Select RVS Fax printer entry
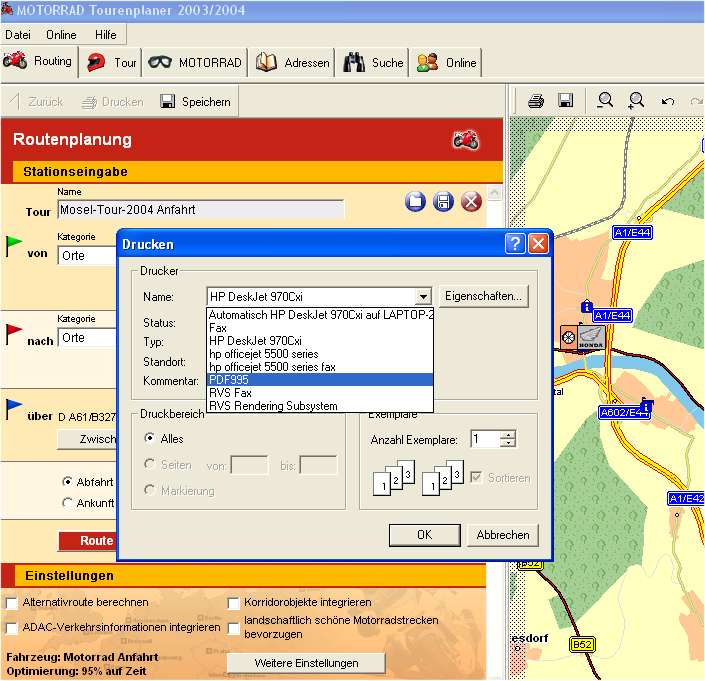705x681 pixels. 320,393
